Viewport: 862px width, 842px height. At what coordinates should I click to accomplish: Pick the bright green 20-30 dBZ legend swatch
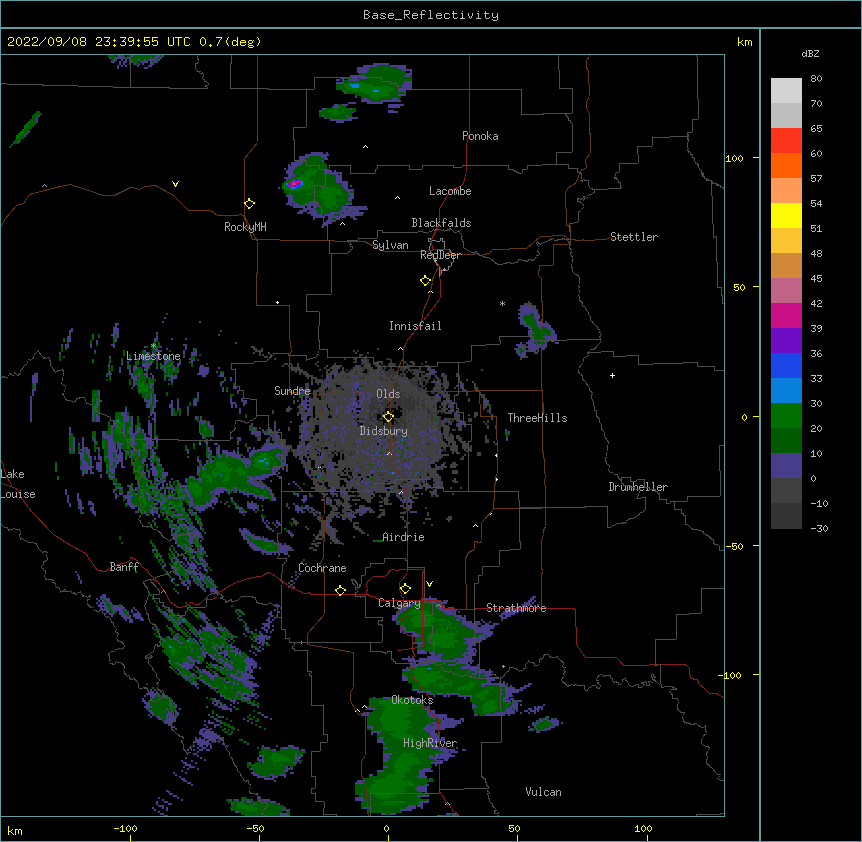point(786,416)
